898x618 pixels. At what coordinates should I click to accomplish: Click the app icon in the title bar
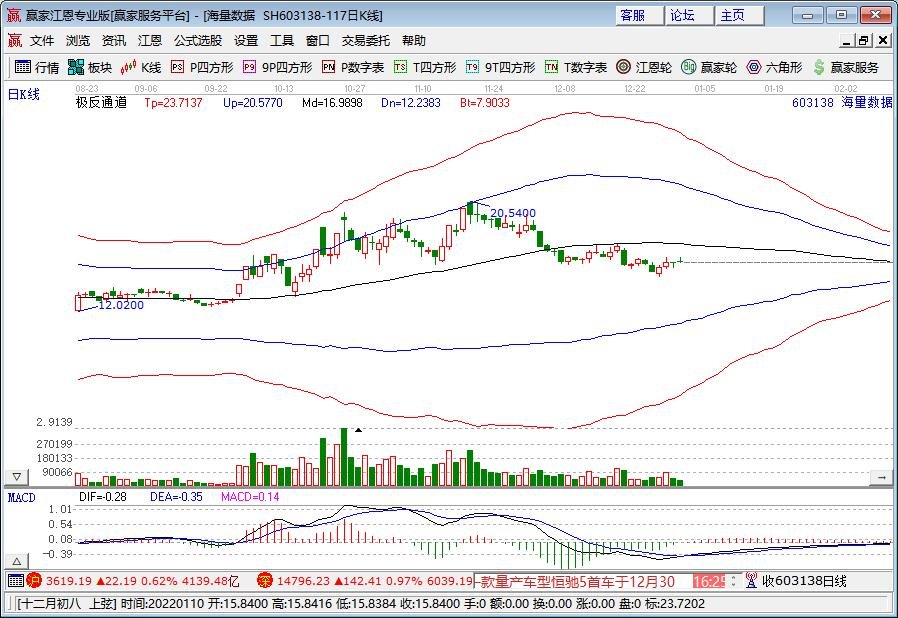click(x=14, y=15)
